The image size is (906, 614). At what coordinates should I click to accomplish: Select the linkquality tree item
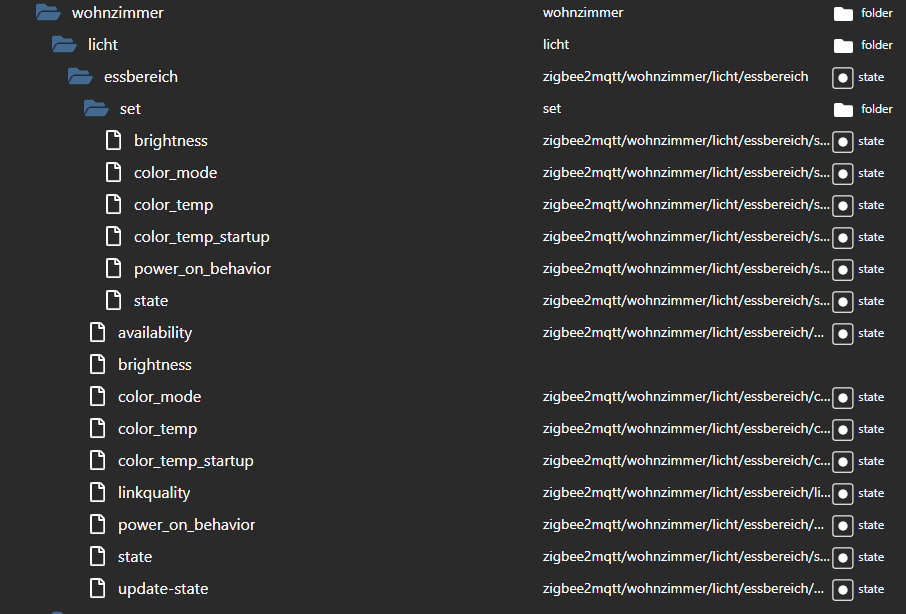click(x=154, y=493)
